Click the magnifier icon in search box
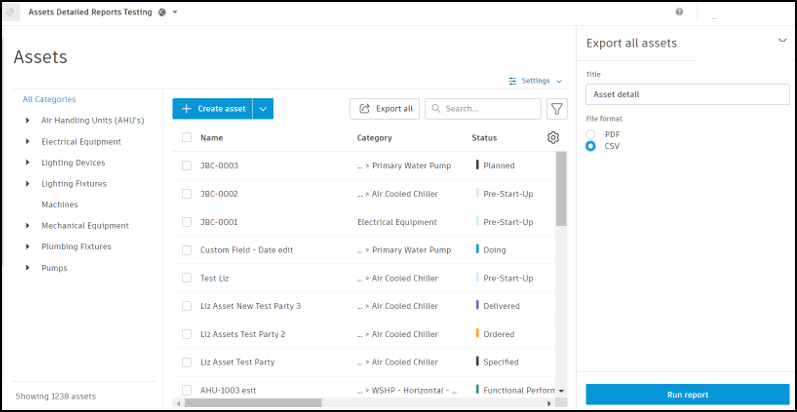The width and height of the screenshot is (797, 412). click(x=436, y=108)
